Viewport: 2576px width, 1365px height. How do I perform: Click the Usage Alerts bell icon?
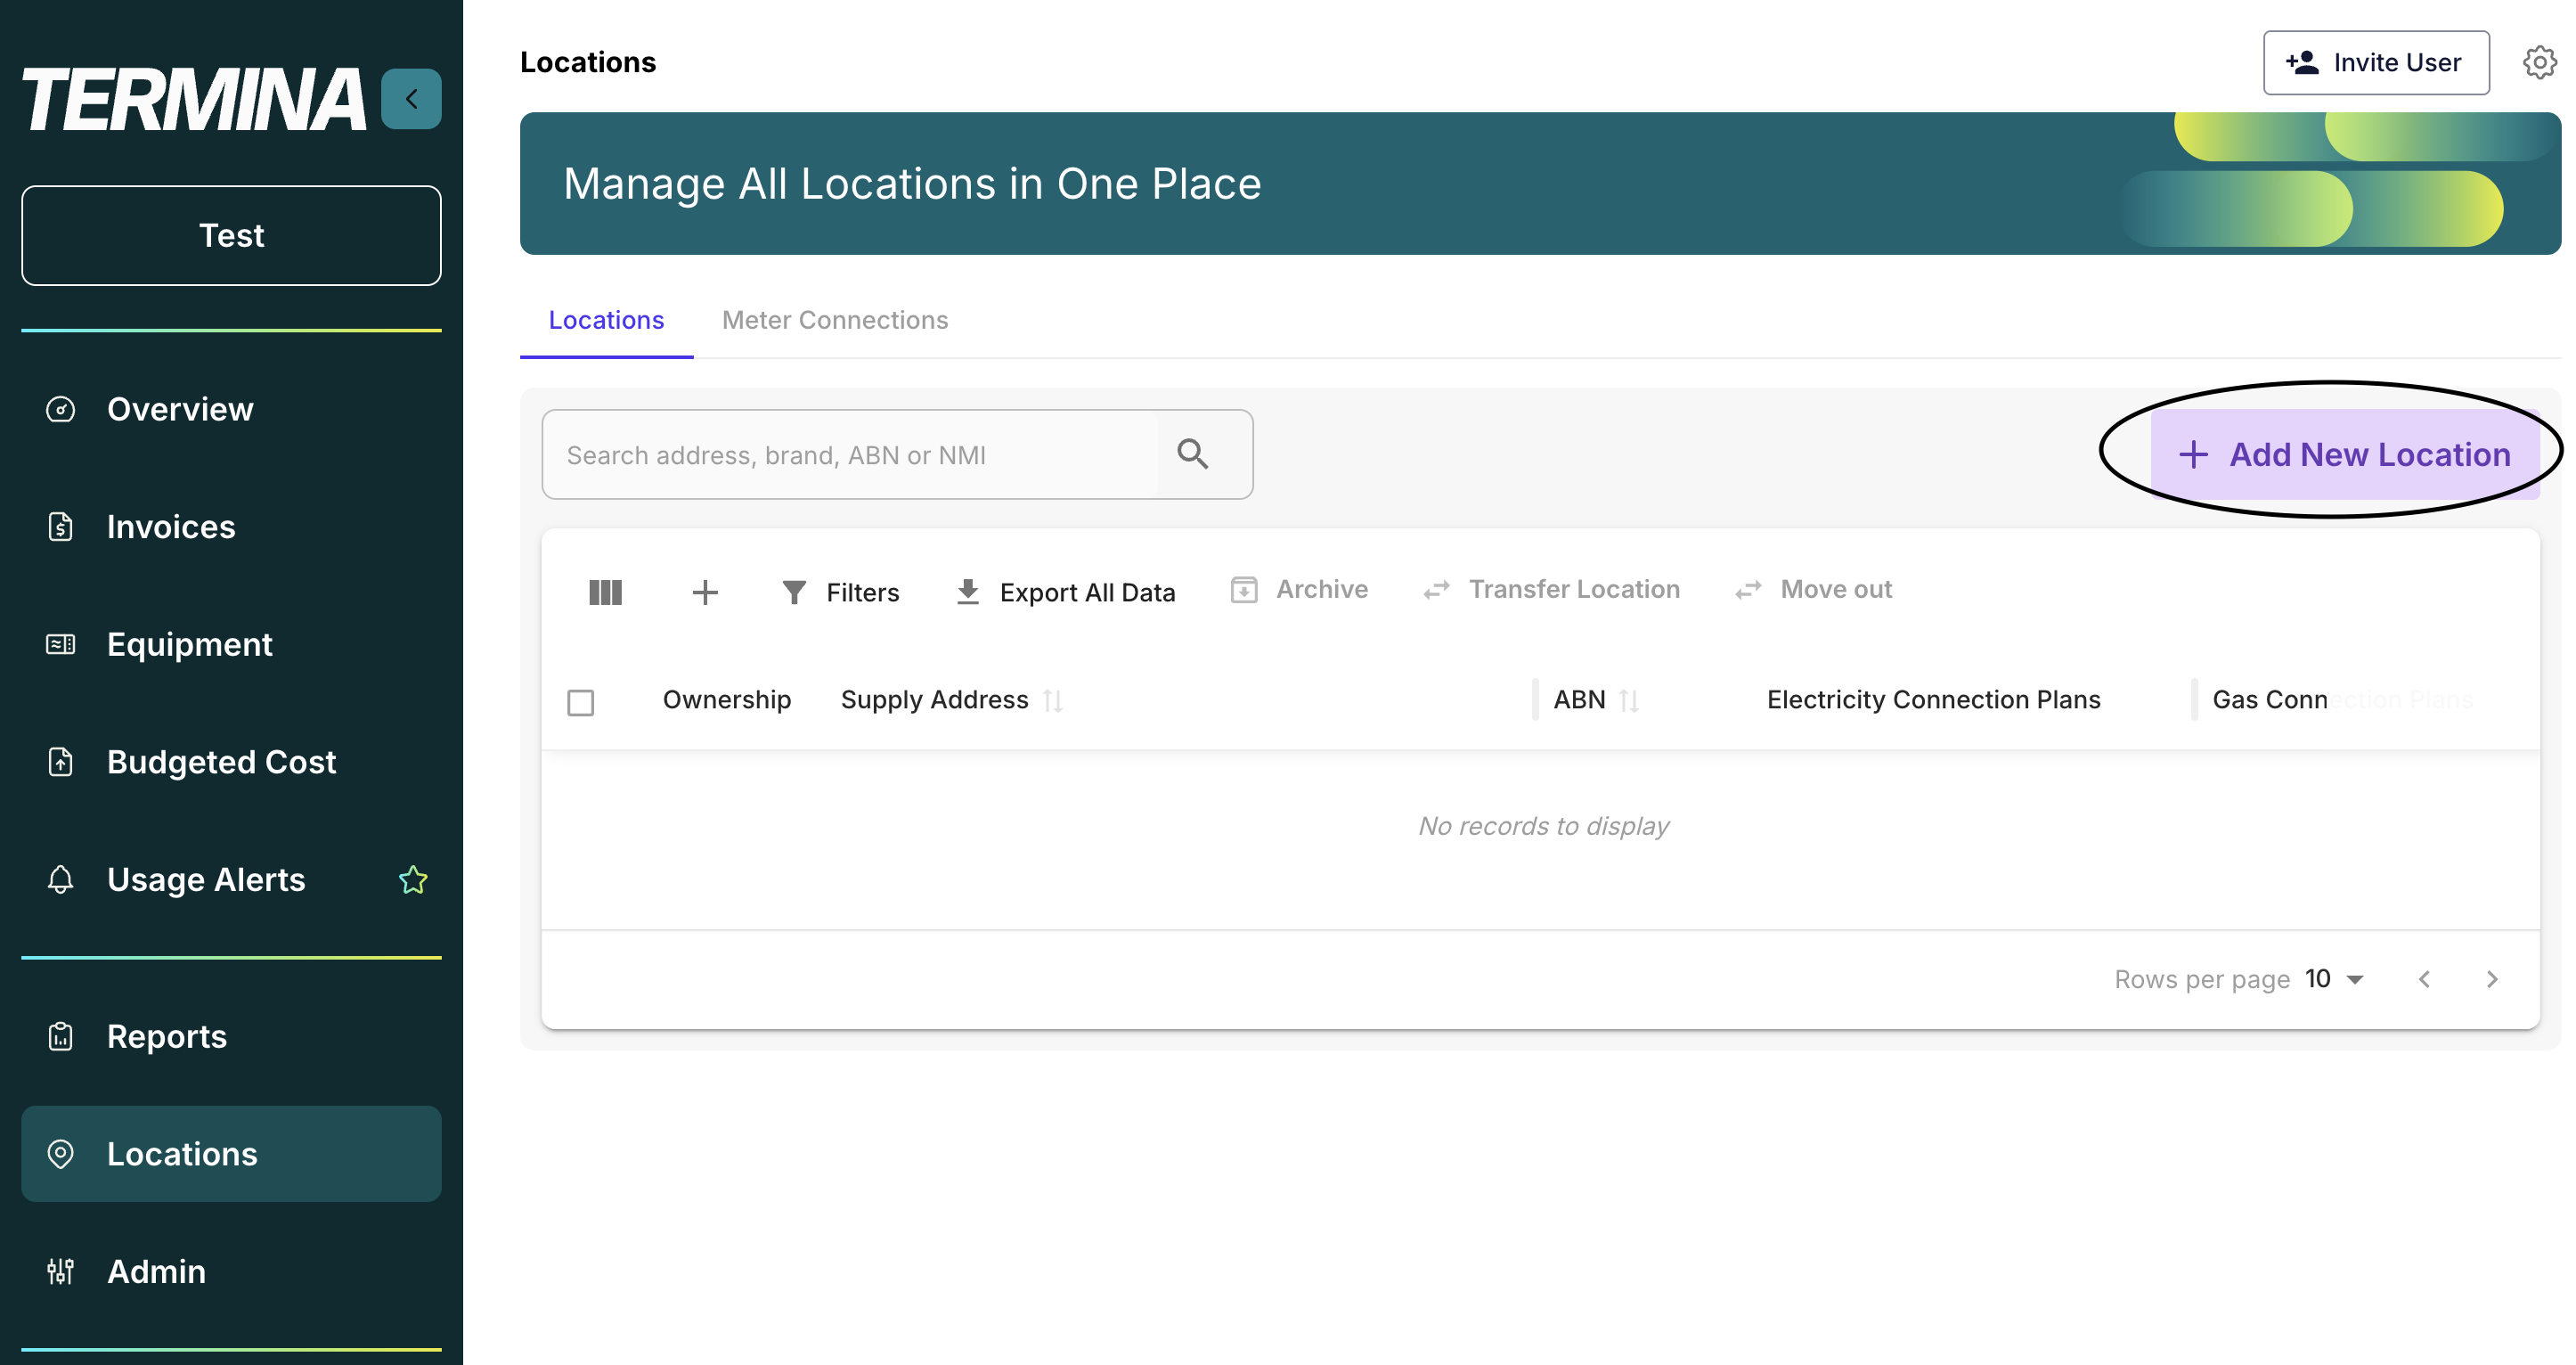[61, 880]
